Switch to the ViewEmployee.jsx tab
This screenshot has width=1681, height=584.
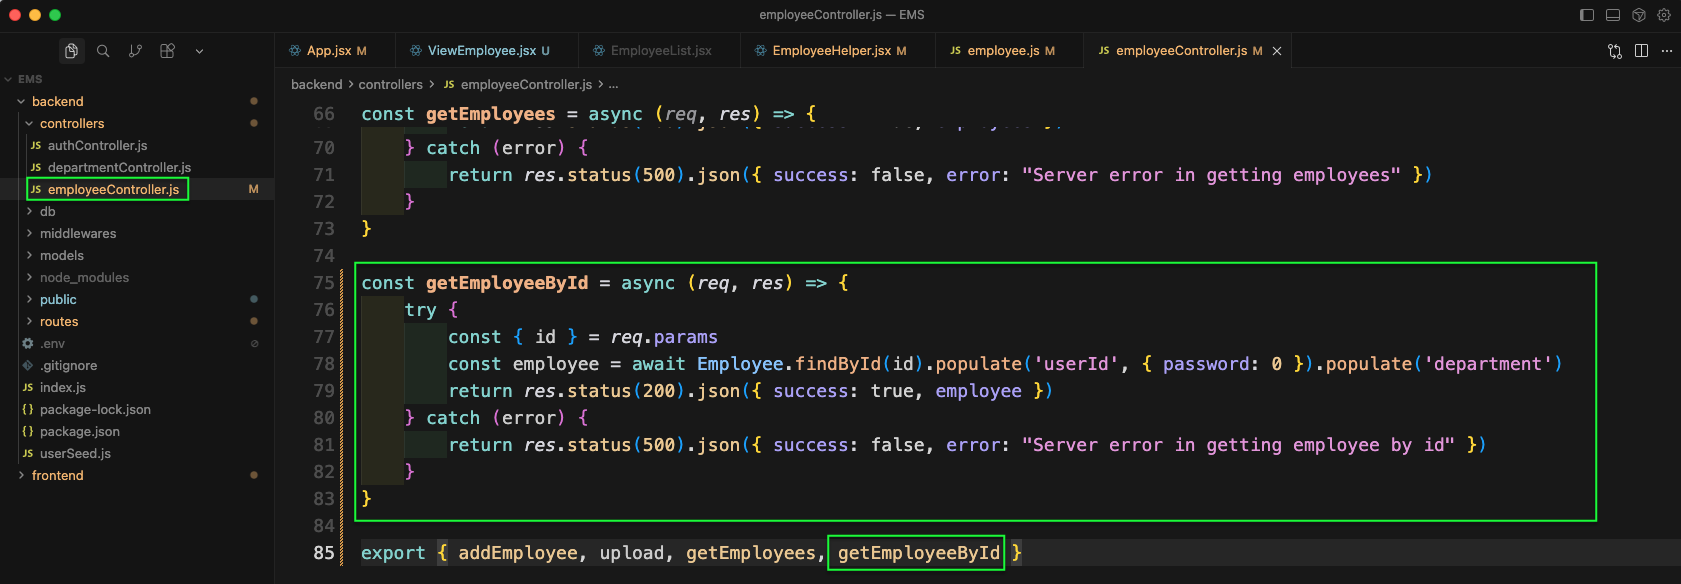click(x=481, y=50)
